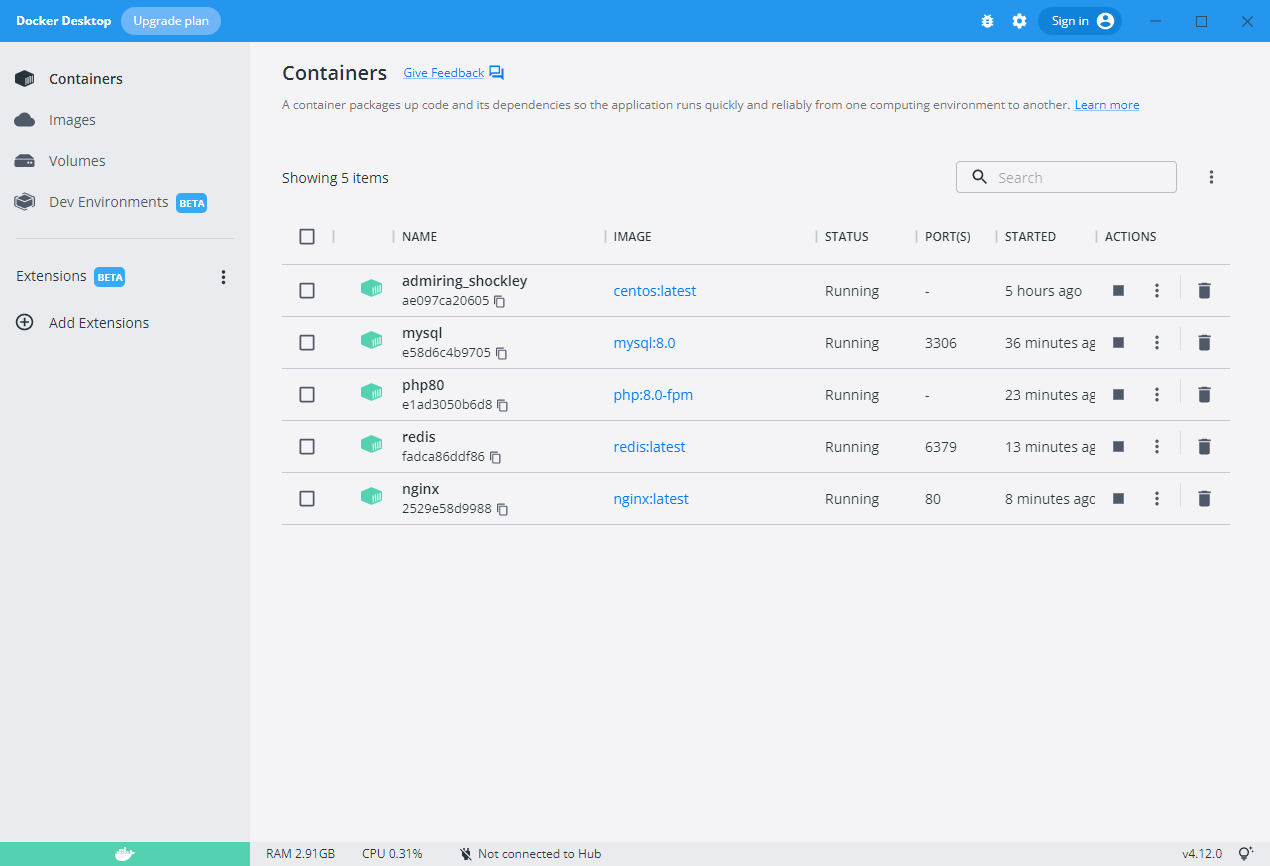Image resolution: width=1270 pixels, height=866 pixels.
Task: Open the php:8.0-fpm image link
Action: click(653, 395)
